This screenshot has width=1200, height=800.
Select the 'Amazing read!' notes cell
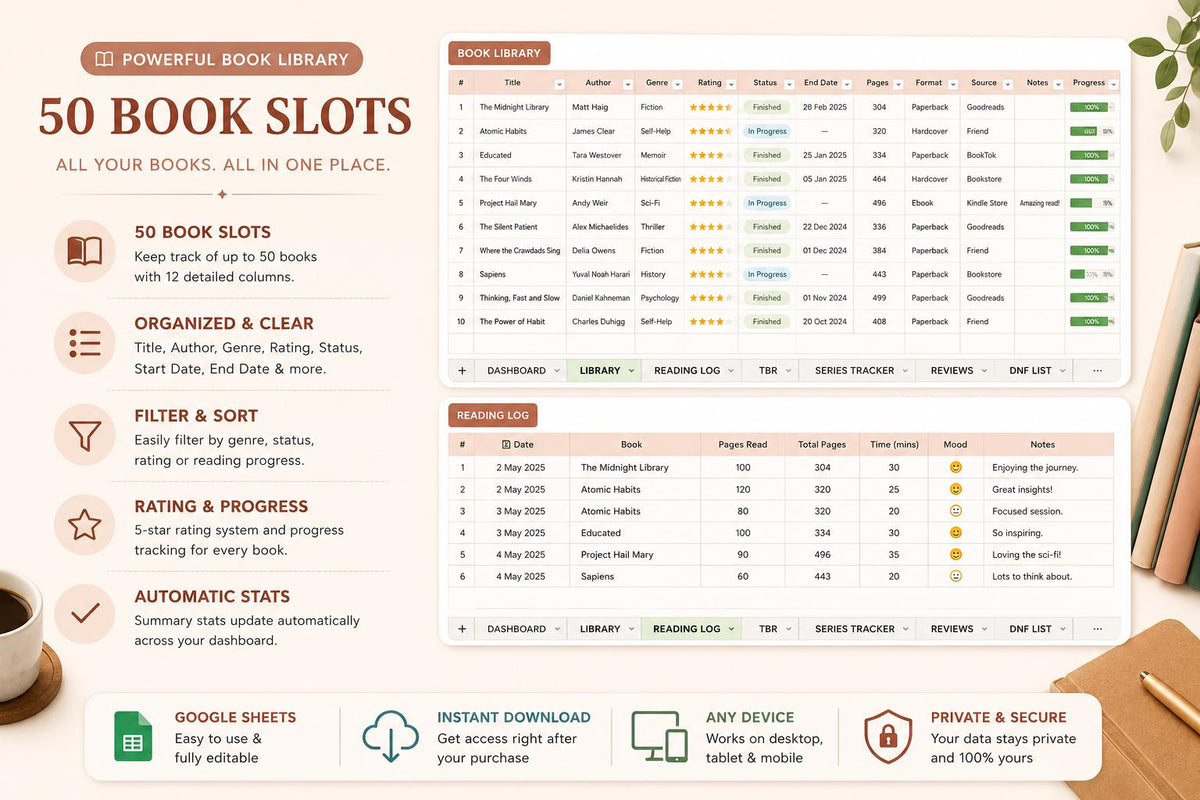1040,203
